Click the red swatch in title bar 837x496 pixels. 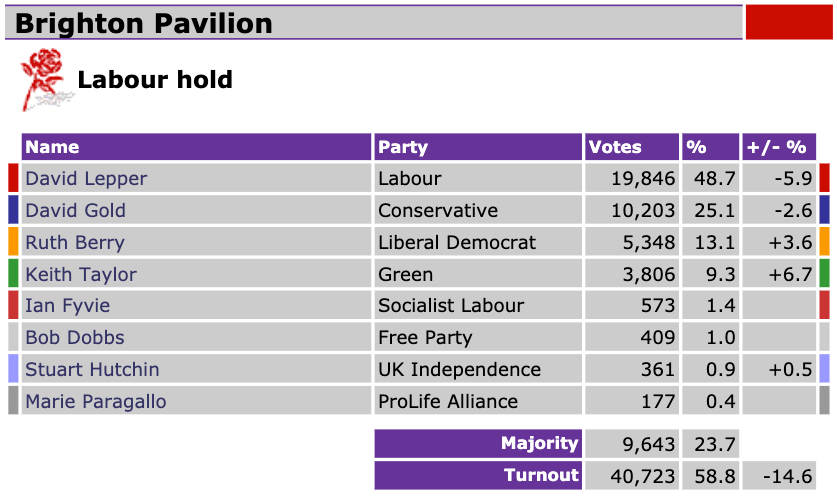point(789,23)
